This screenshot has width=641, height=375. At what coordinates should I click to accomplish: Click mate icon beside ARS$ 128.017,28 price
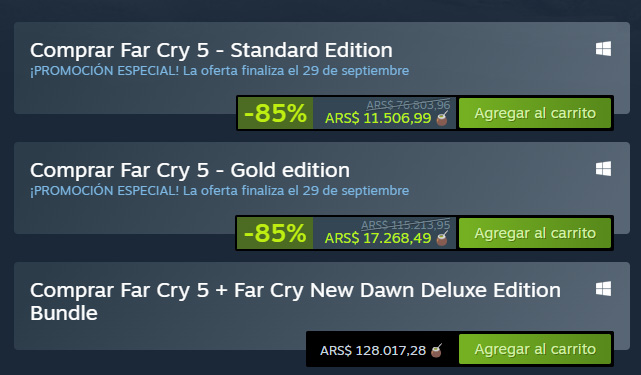(437, 350)
